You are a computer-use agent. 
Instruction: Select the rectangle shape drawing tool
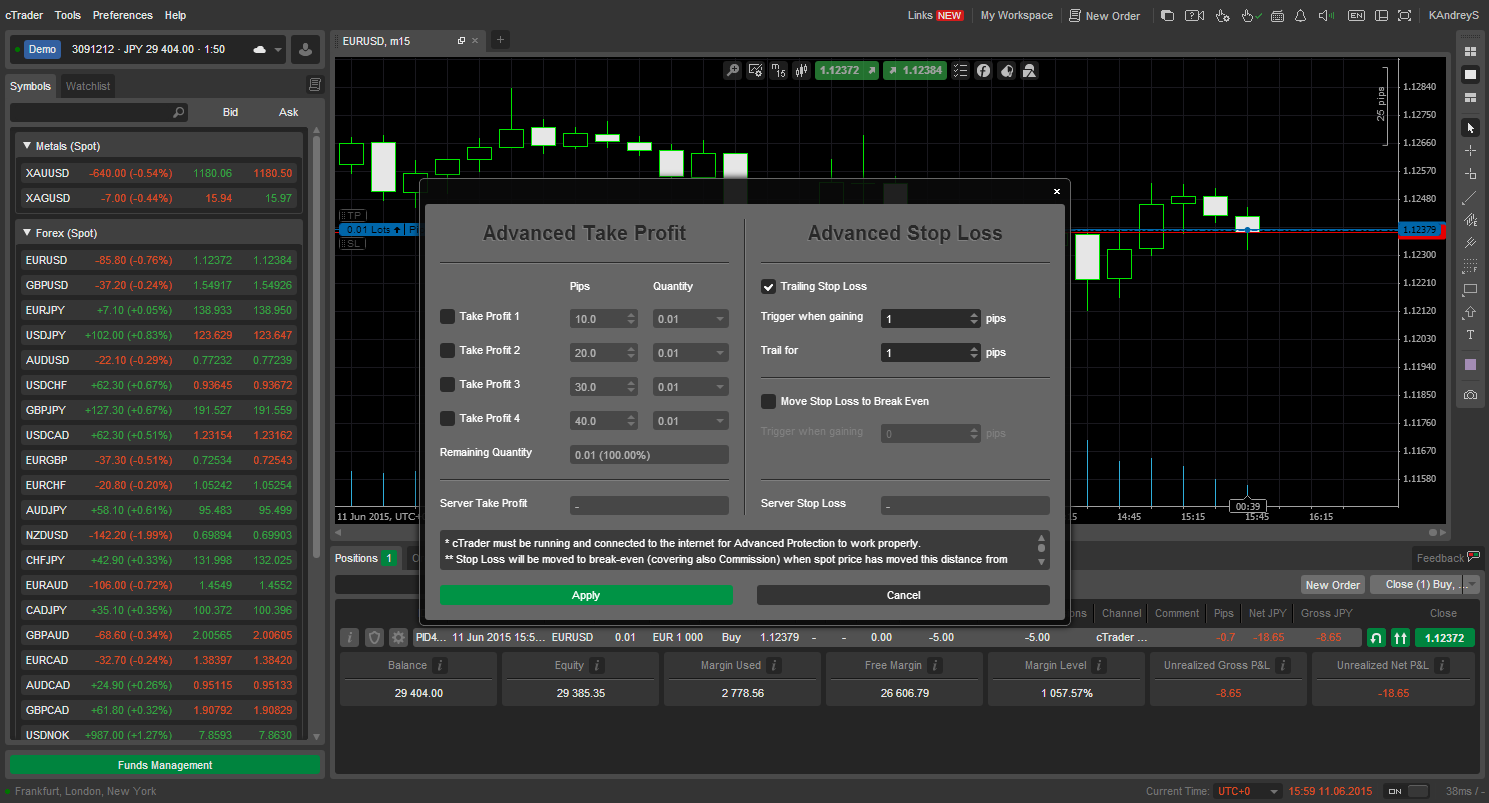pyautogui.click(x=1470, y=289)
